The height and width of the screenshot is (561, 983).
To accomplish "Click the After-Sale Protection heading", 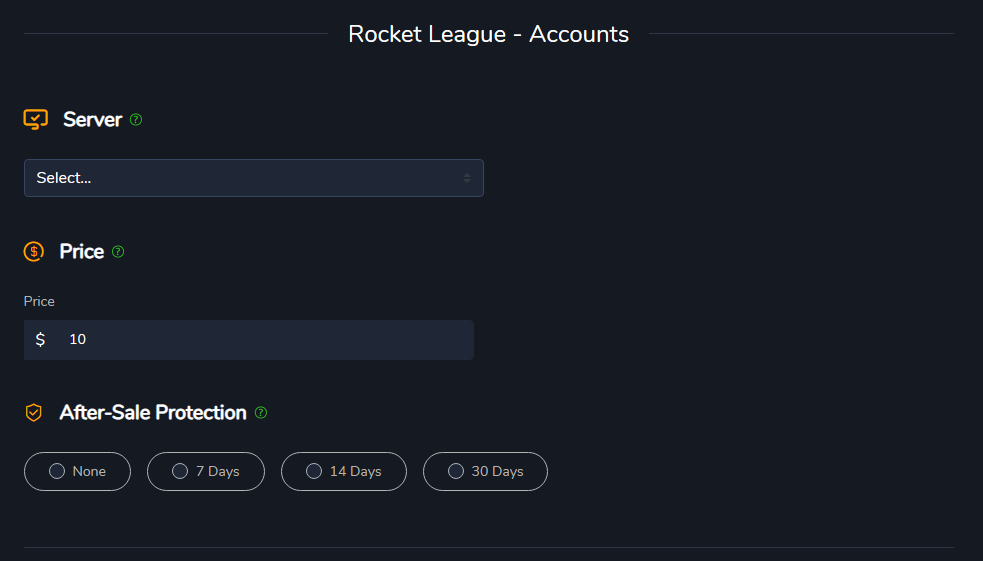I will point(153,413).
